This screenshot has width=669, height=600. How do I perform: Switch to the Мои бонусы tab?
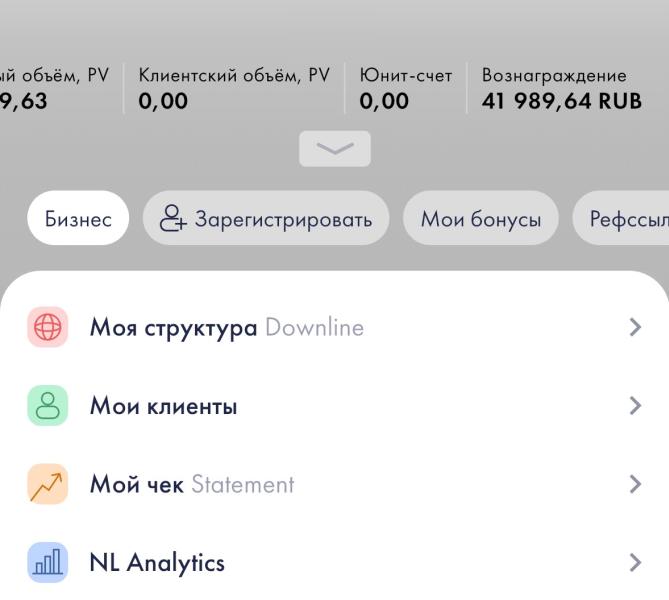[x=481, y=219]
